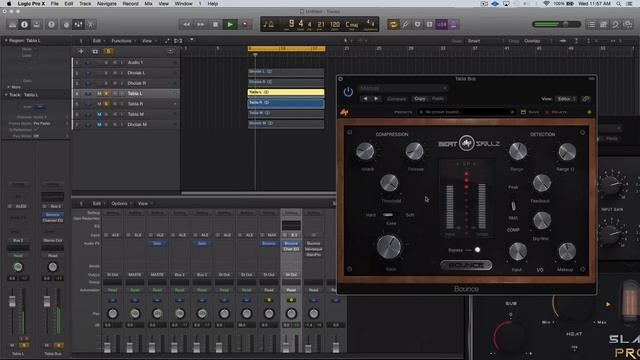The width and height of the screenshot is (640, 360).
Task: Click the Compare button in plugin window
Action: point(396,99)
